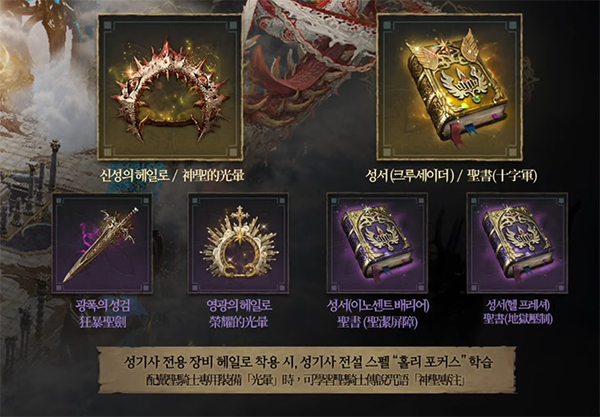Click the thorned red halo item icon
The height and width of the screenshot is (417, 600).
(170, 88)
